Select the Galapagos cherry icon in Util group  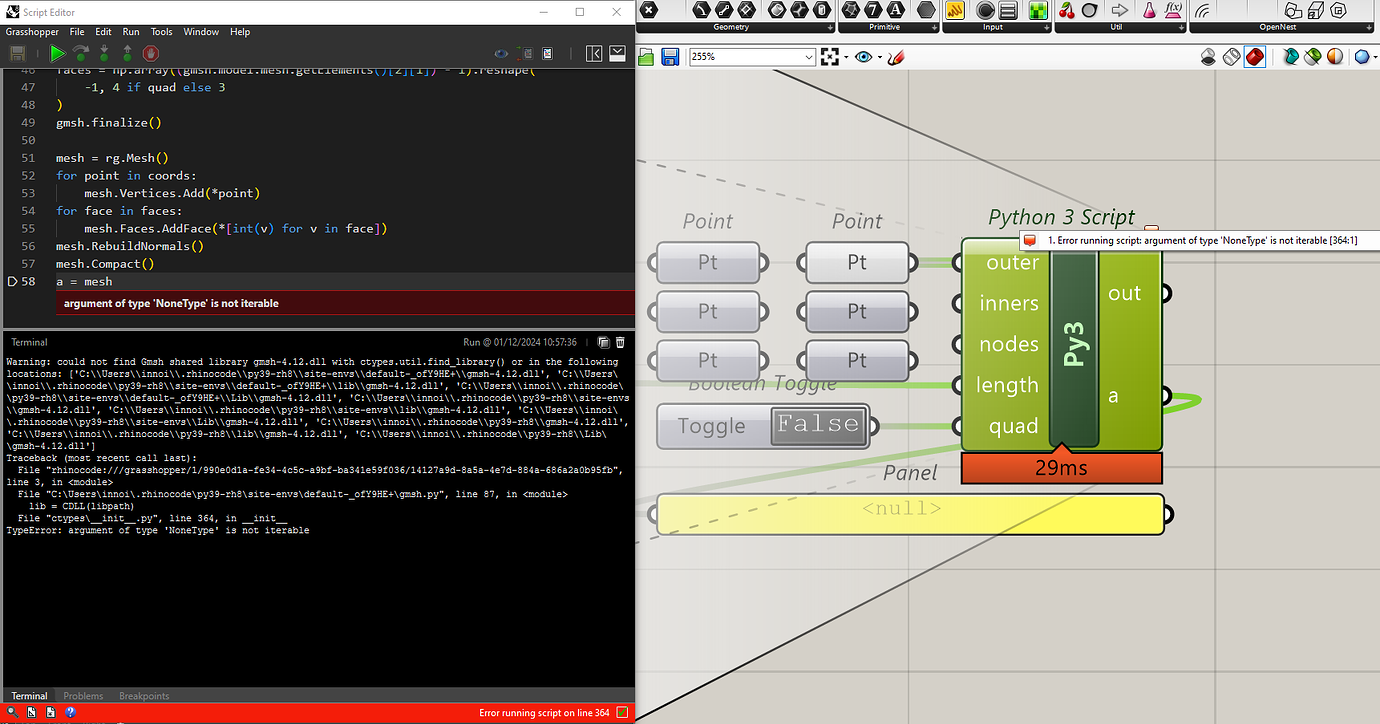click(x=1067, y=10)
